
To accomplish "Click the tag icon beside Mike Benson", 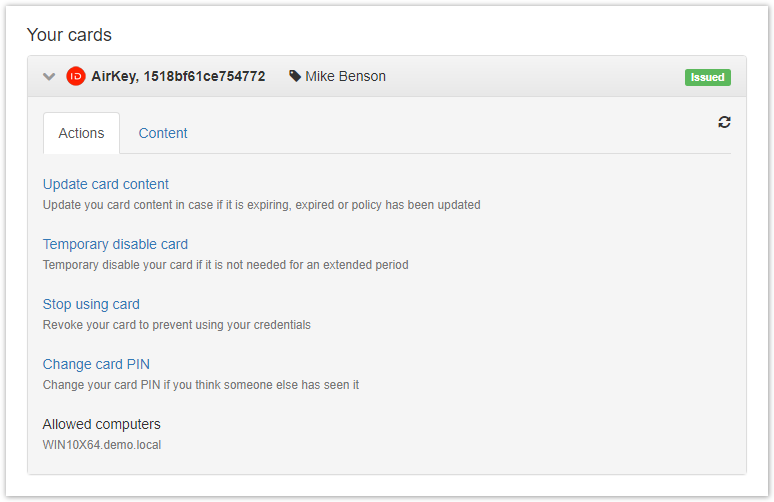I will (295, 76).
